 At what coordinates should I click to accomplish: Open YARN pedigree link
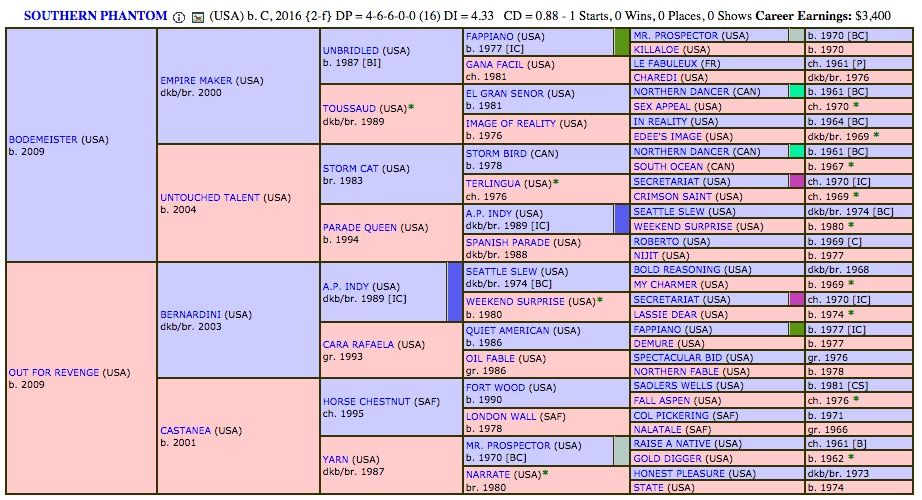(x=336, y=459)
